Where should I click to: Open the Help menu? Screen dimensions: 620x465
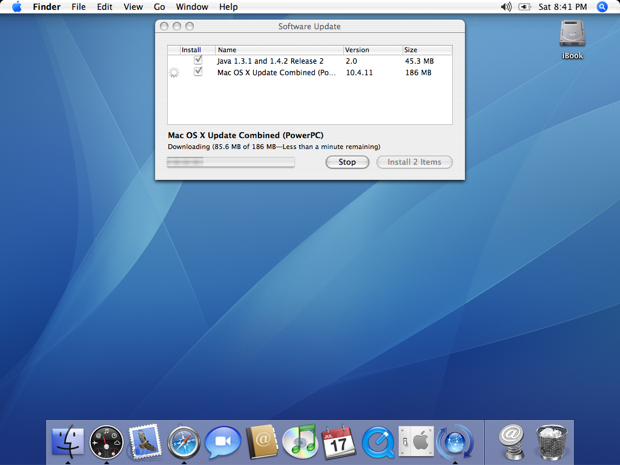pos(229,7)
